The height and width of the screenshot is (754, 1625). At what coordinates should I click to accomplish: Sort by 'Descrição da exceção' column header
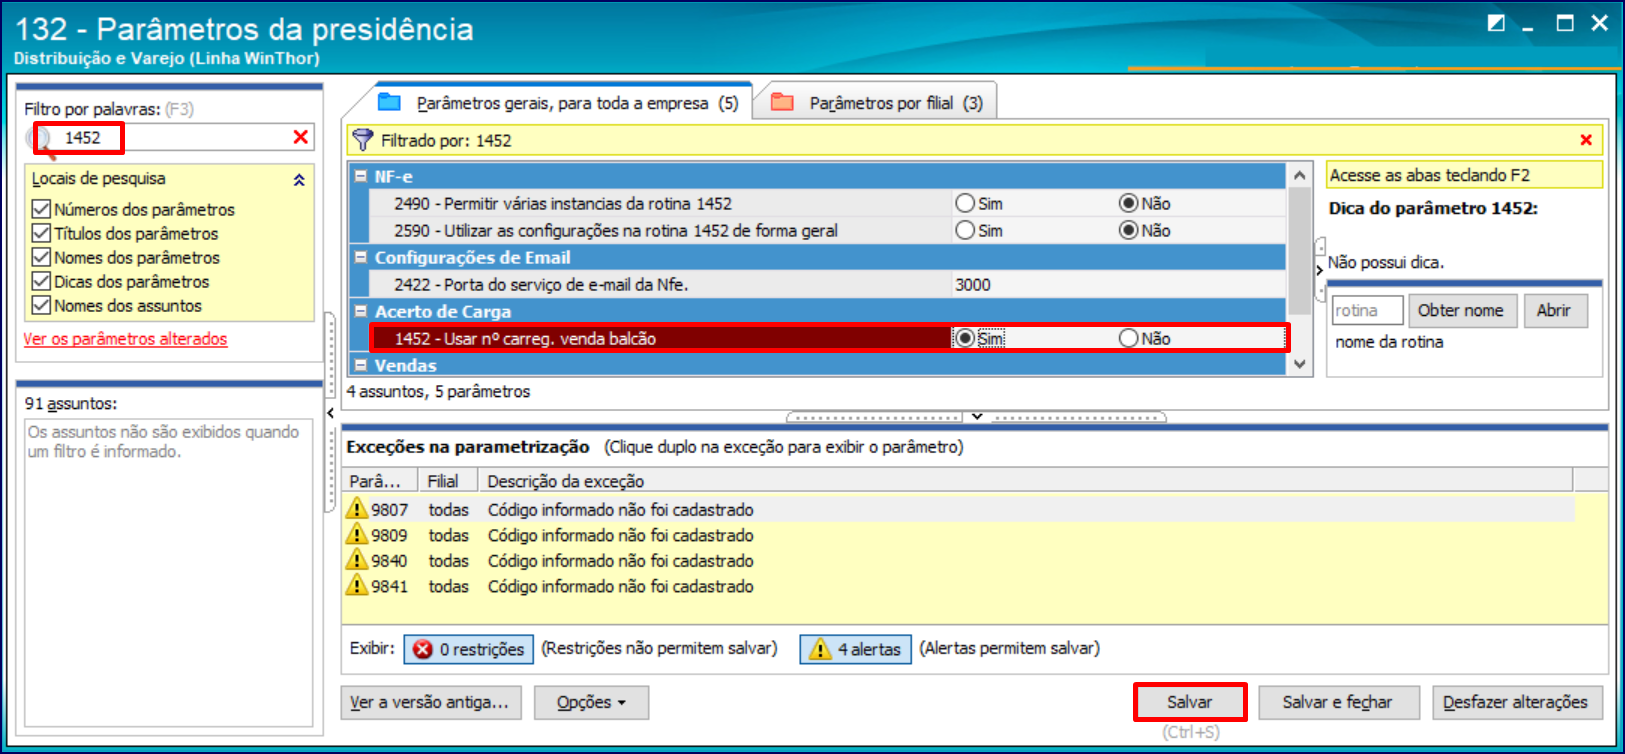[x=1025, y=481]
